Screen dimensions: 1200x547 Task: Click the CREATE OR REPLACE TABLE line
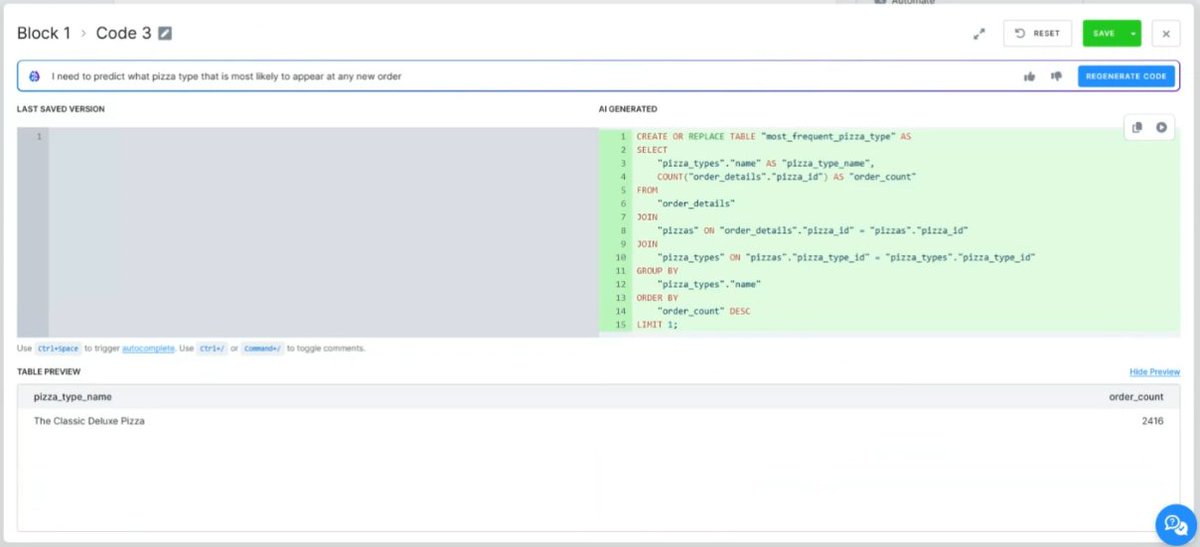coord(774,136)
